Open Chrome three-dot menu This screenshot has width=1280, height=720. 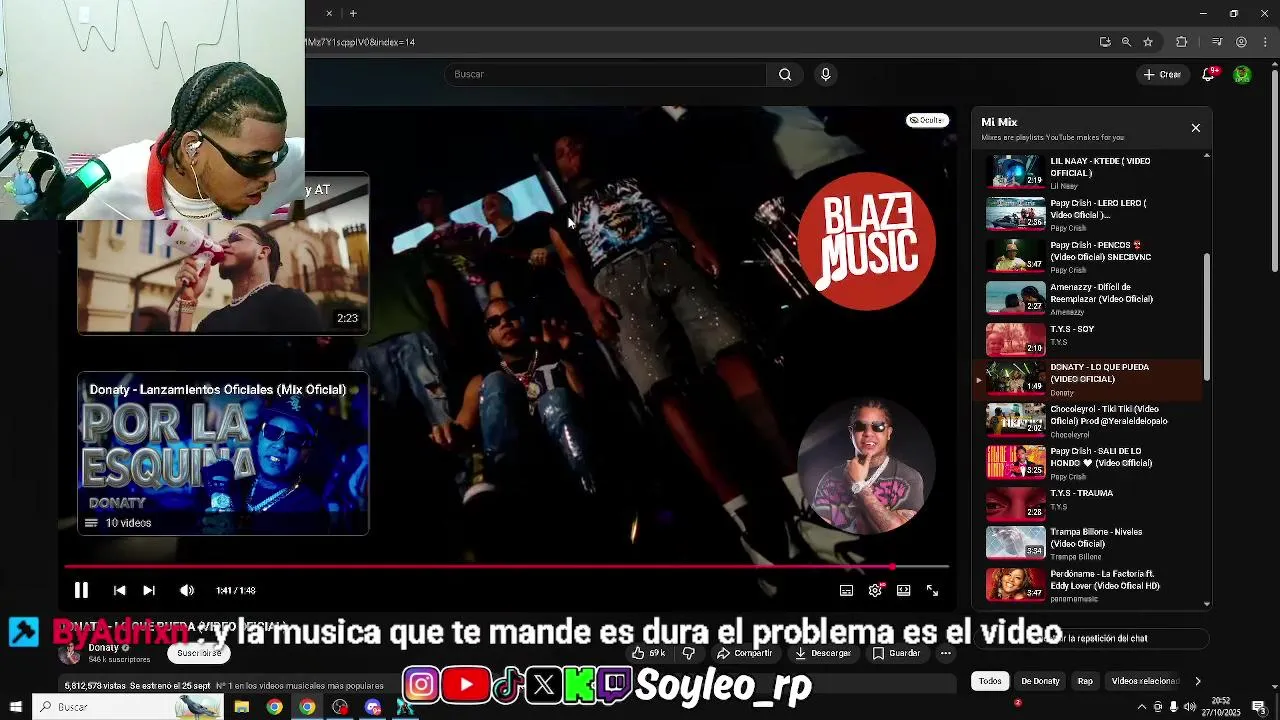[1263, 42]
